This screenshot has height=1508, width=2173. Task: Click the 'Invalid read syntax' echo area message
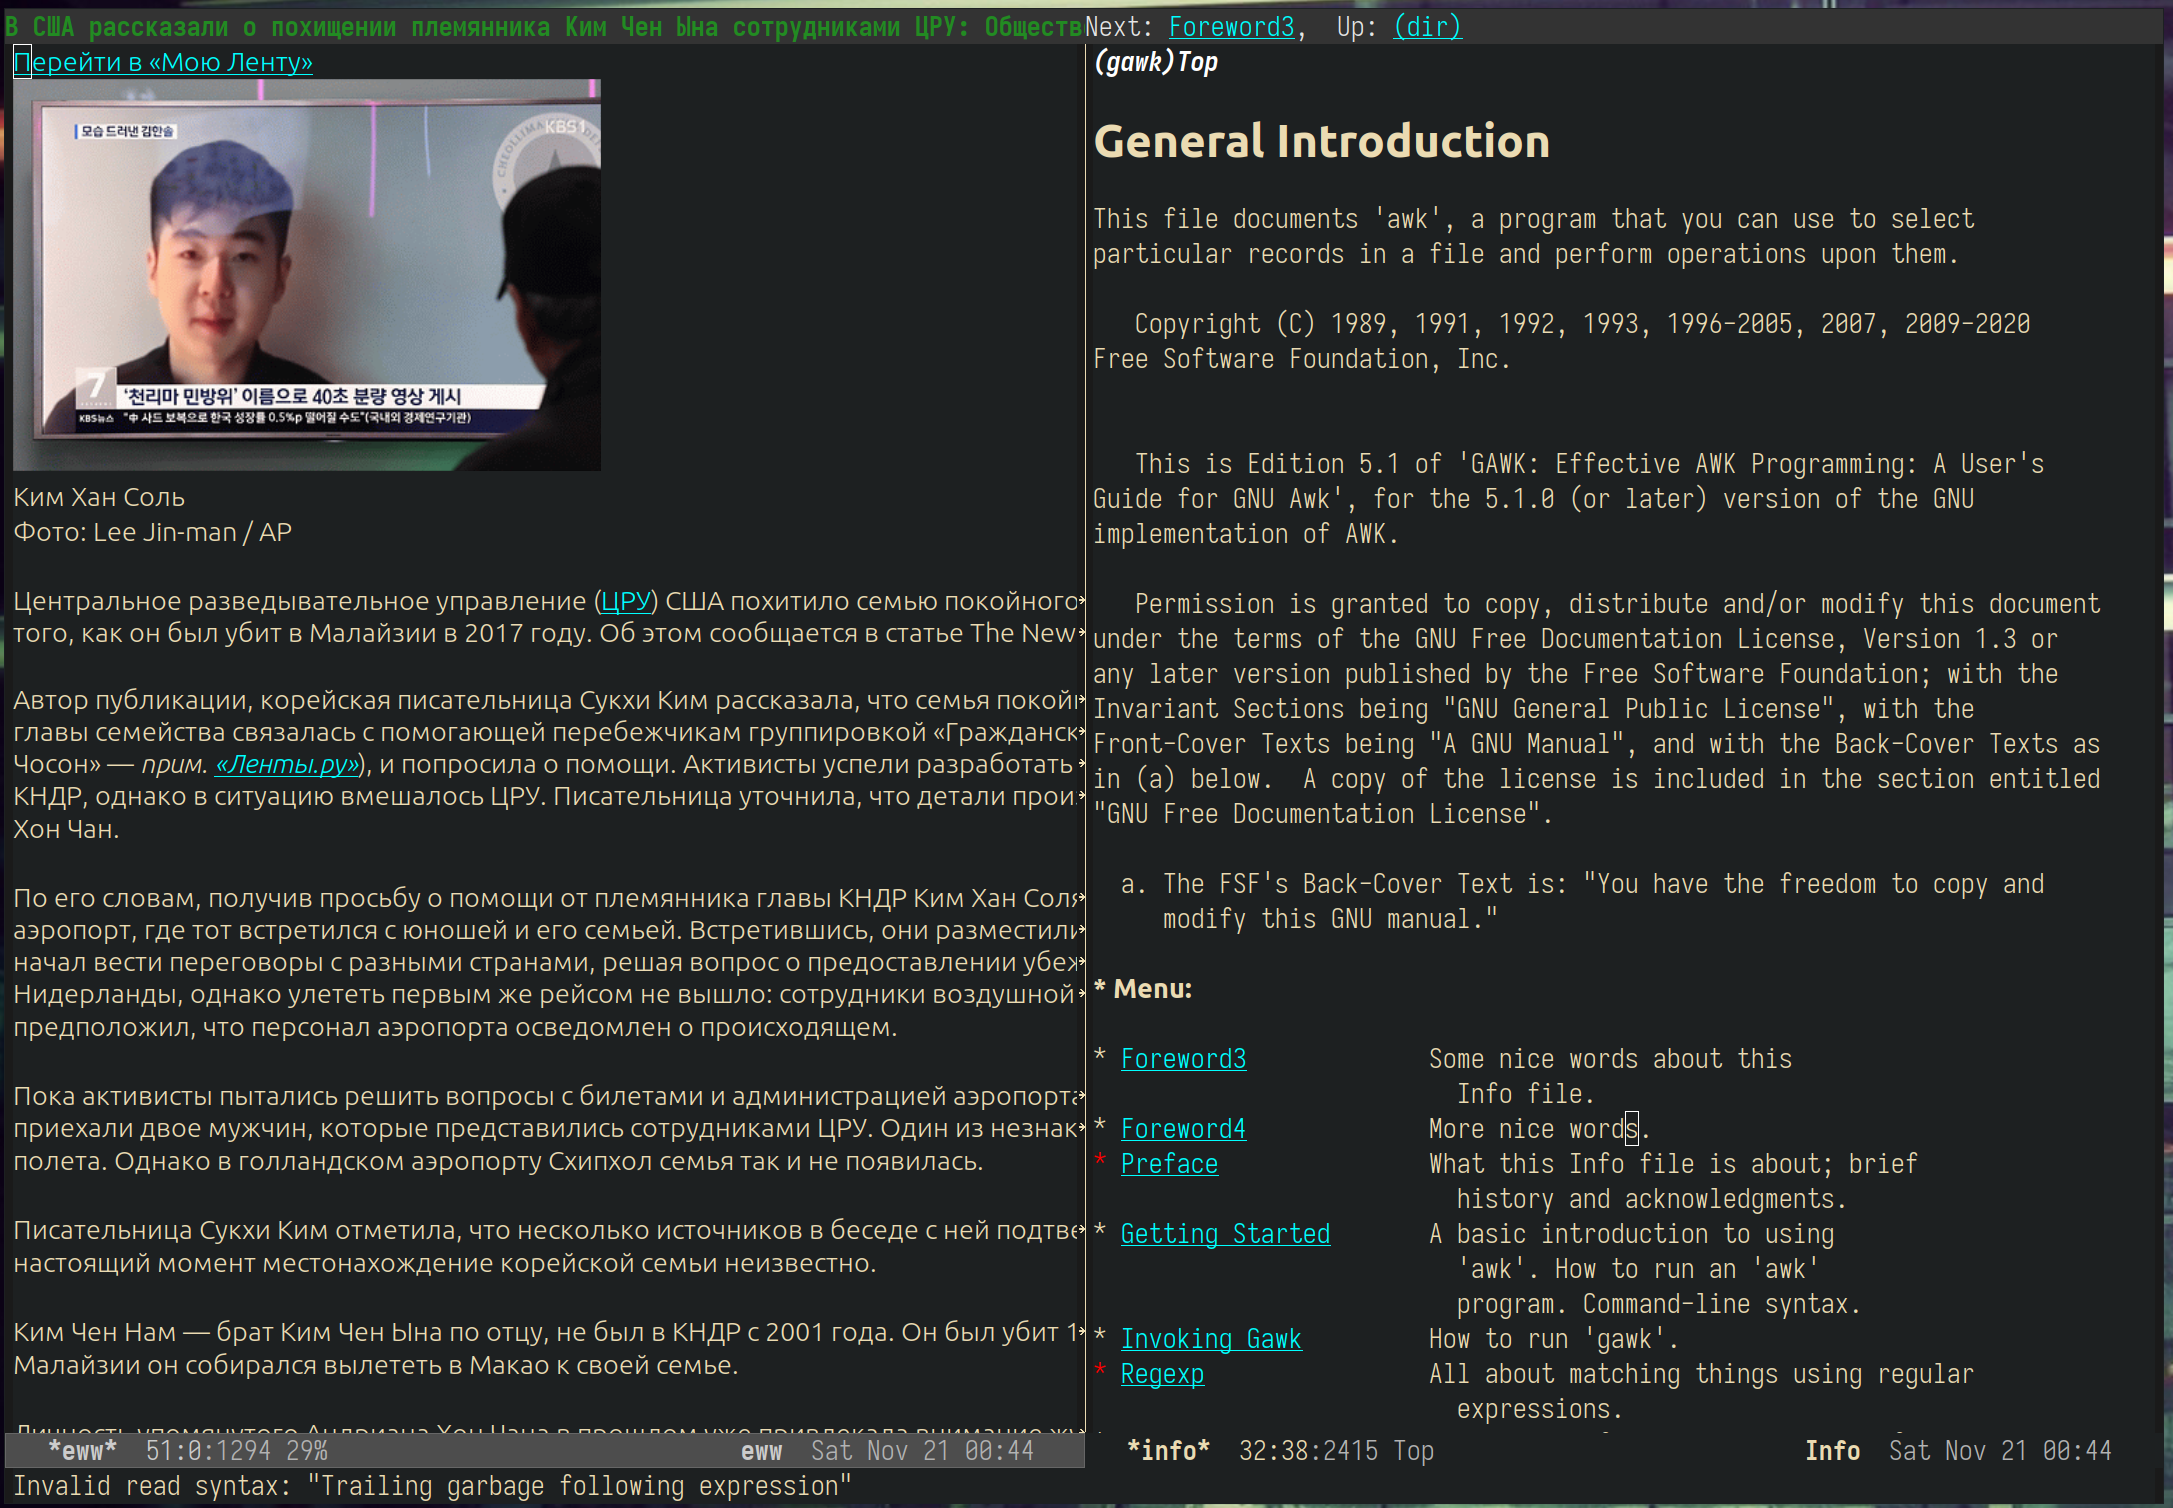tap(432, 1486)
